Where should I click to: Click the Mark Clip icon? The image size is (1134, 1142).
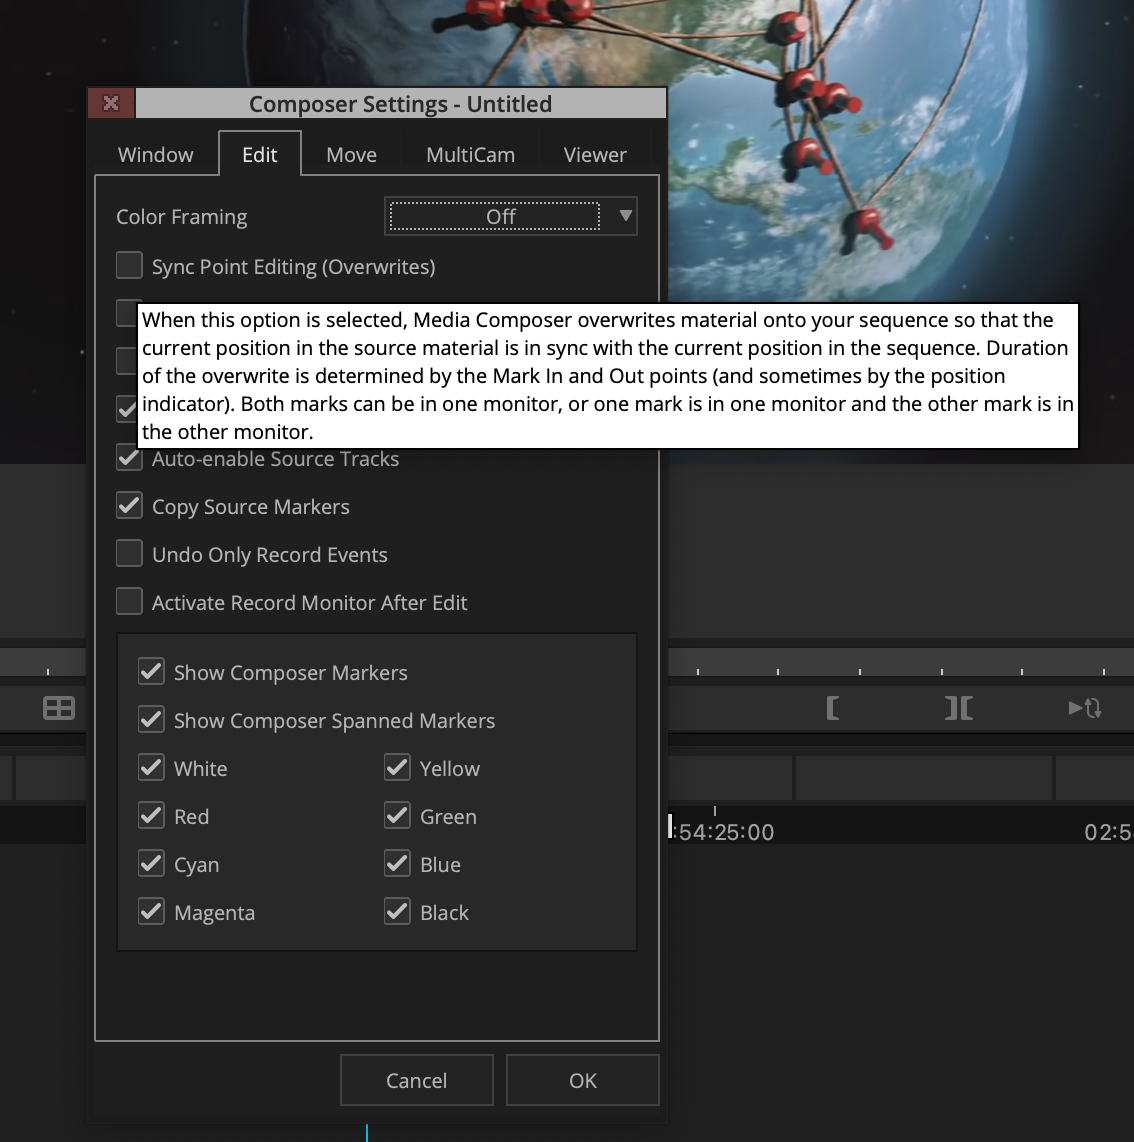tap(958, 708)
